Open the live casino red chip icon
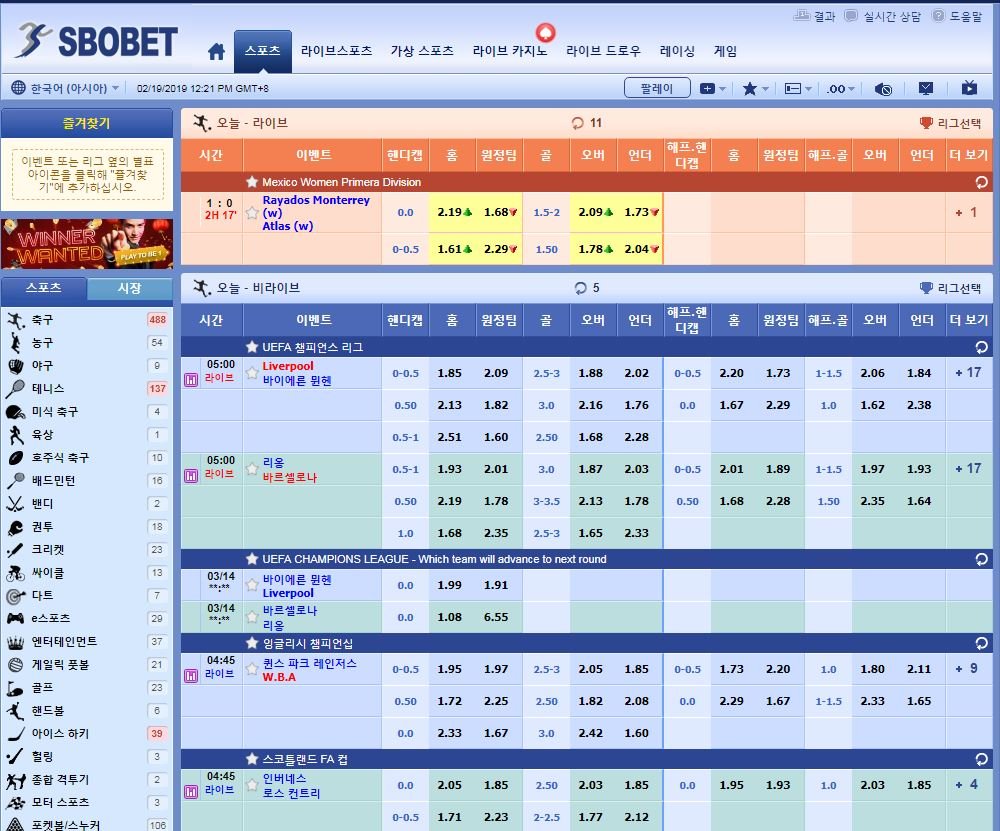The height and width of the screenshot is (831, 1000). coord(545,32)
